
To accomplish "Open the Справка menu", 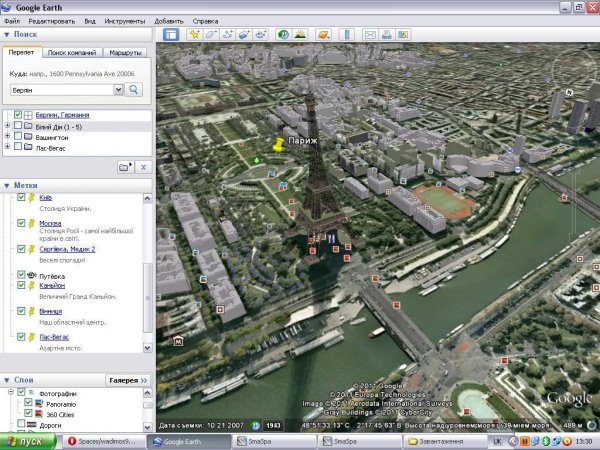I will [x=205, y=21].
